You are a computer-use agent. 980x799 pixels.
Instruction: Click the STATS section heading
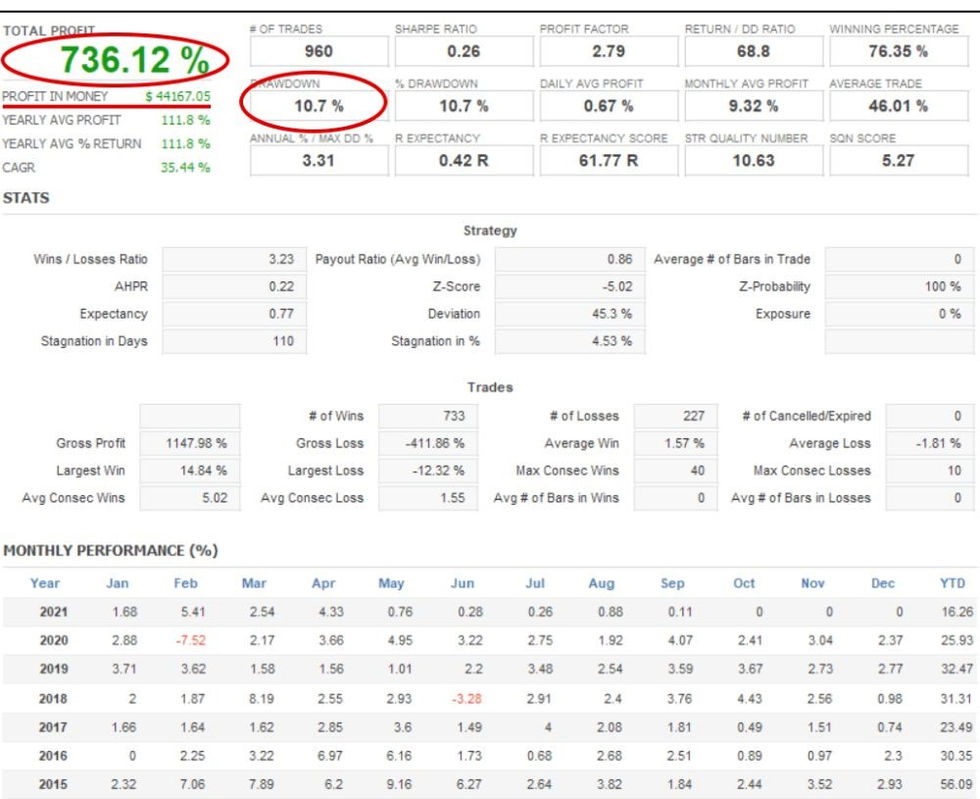26,198
